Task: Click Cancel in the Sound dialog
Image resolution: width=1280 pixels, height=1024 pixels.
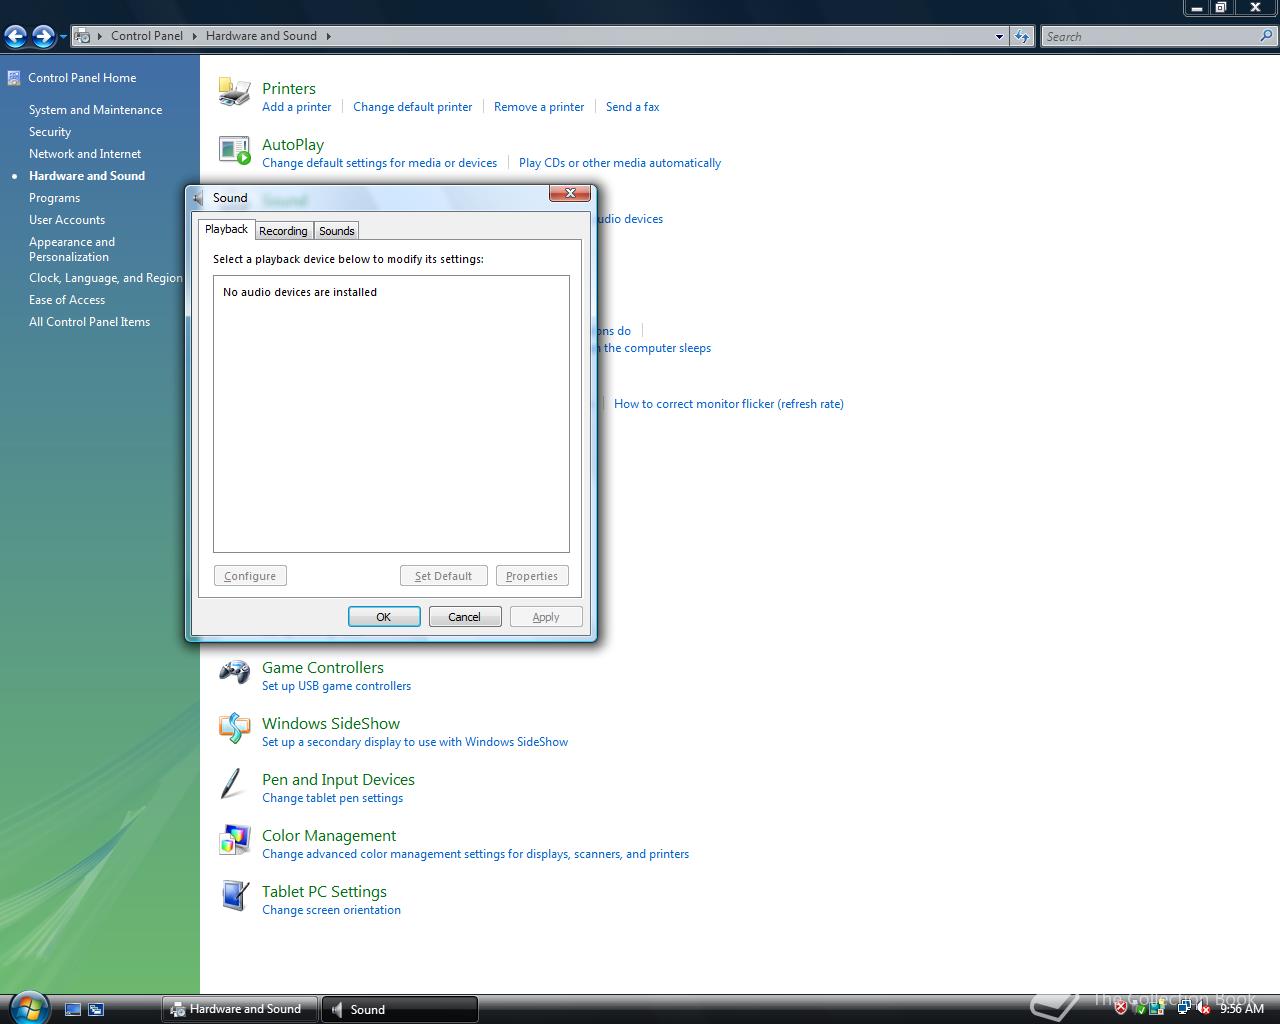Action: (x=465, y=617)
